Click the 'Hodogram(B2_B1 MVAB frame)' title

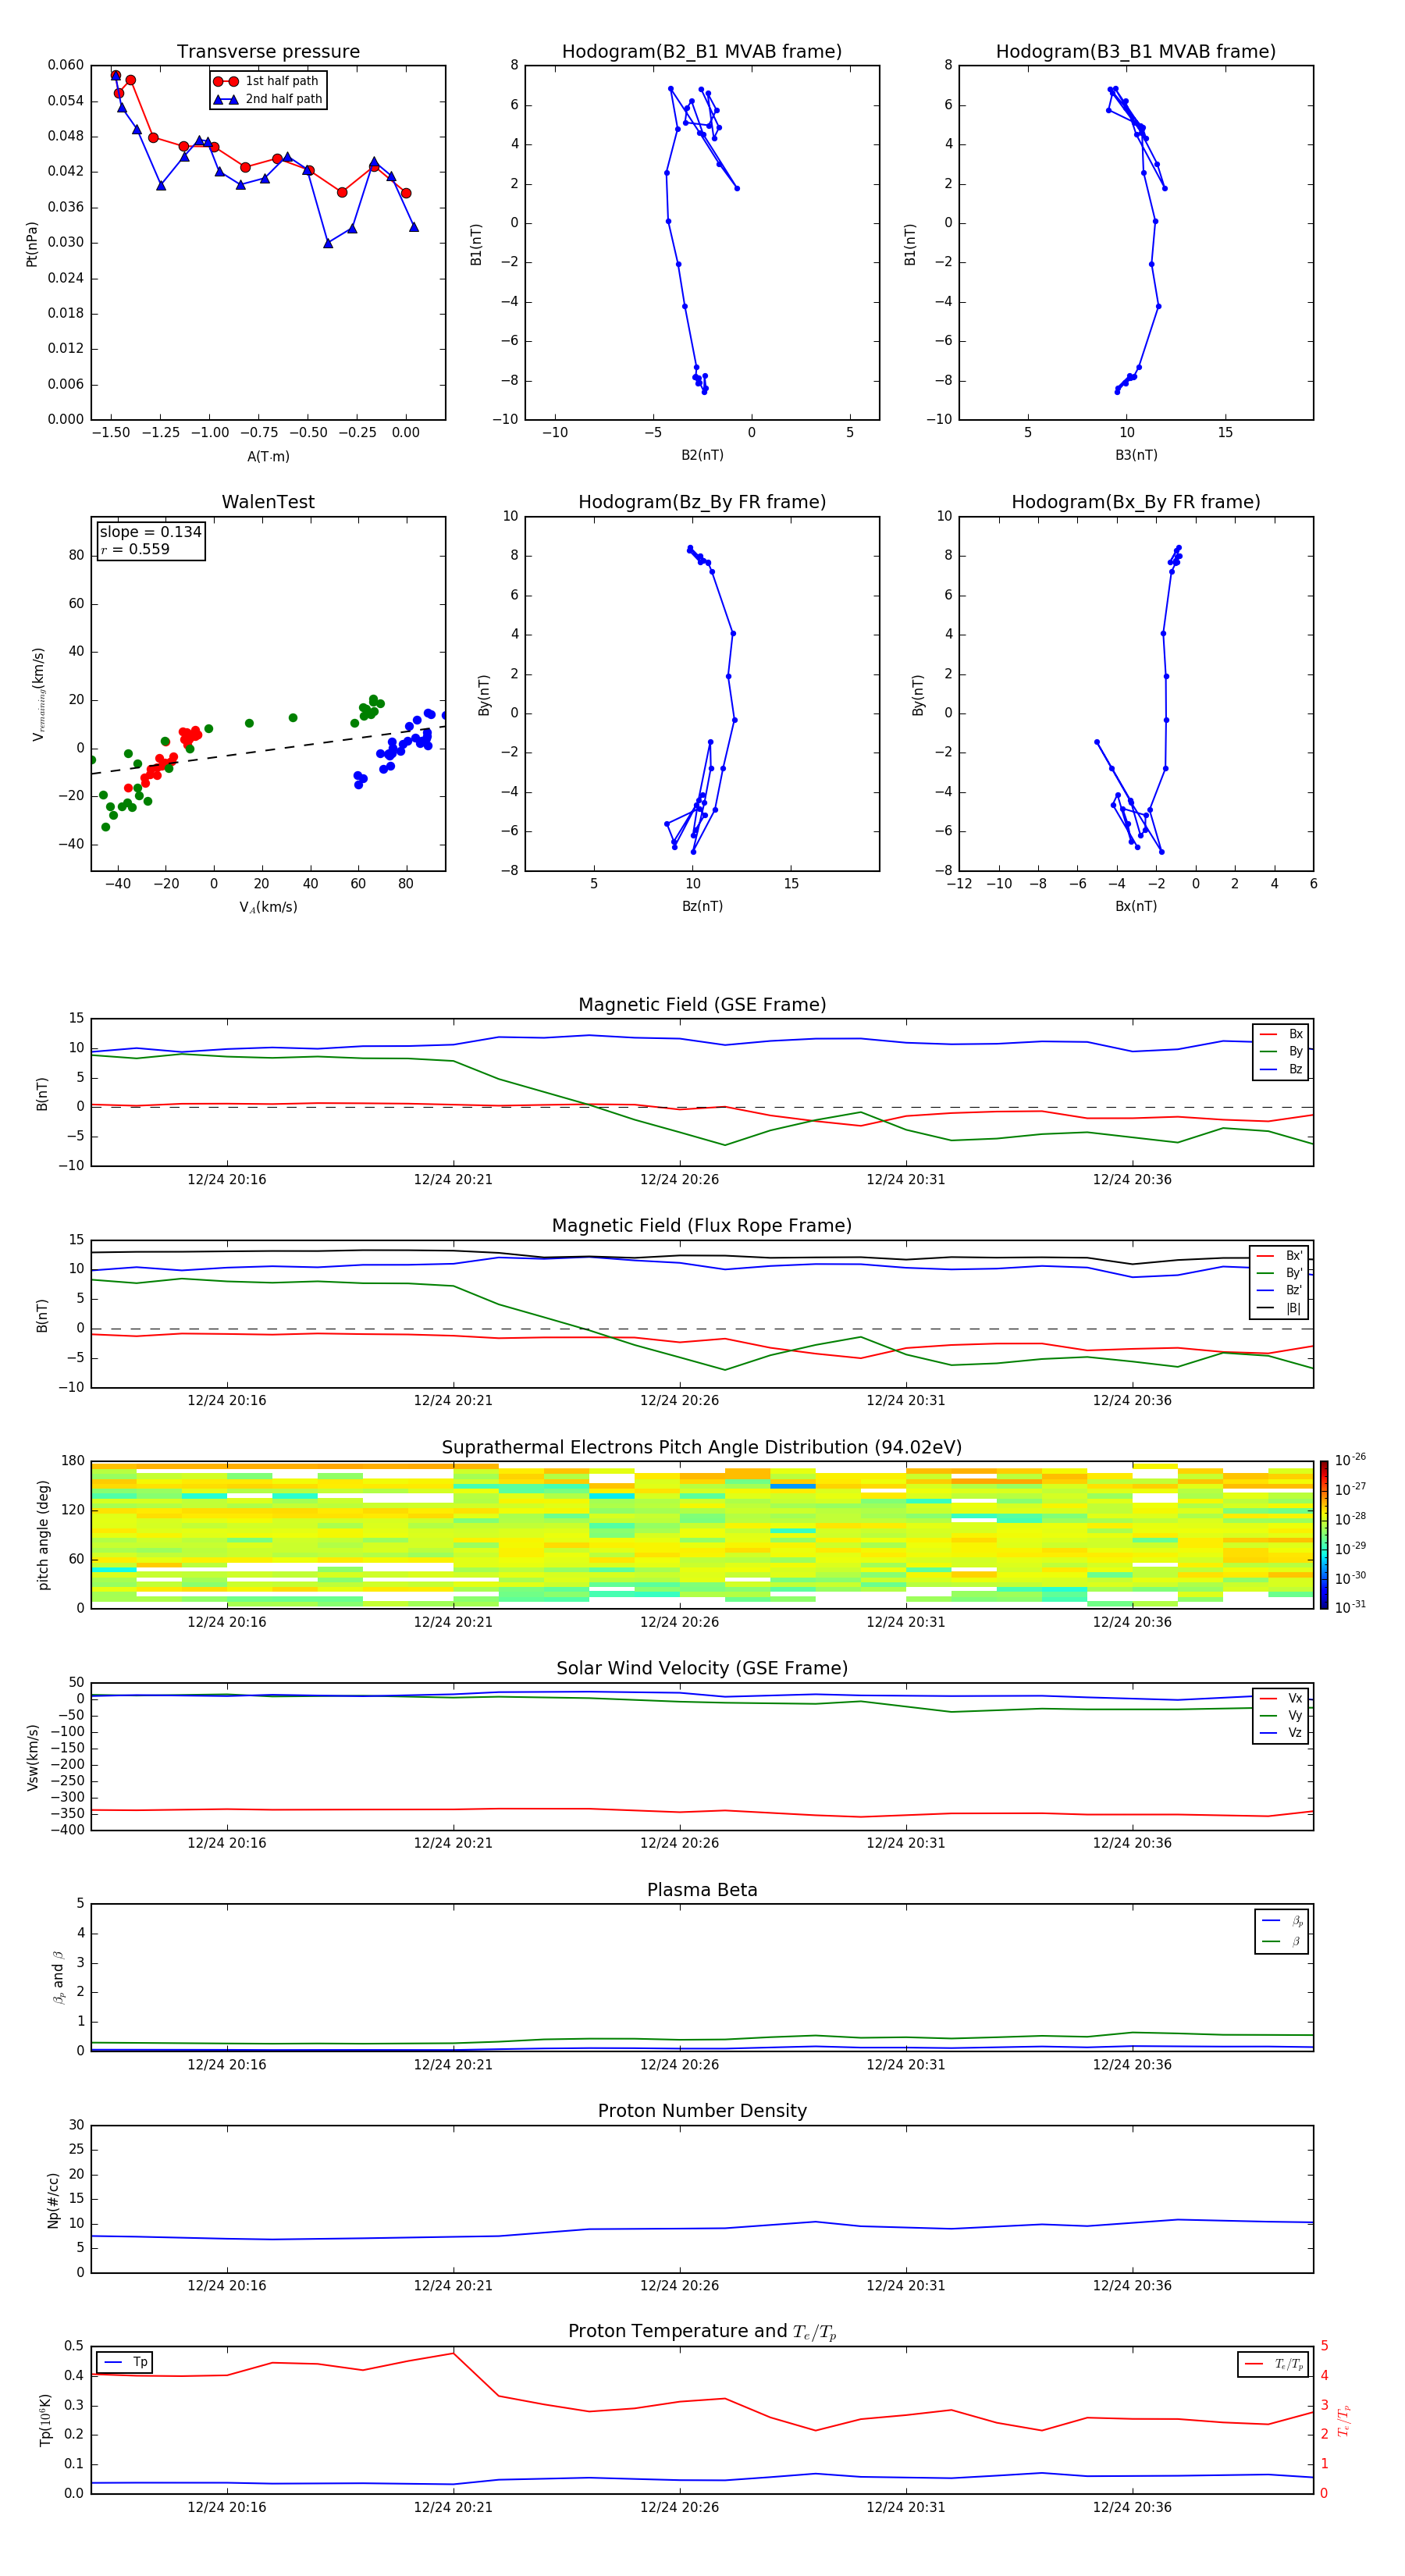coord(702,52)
